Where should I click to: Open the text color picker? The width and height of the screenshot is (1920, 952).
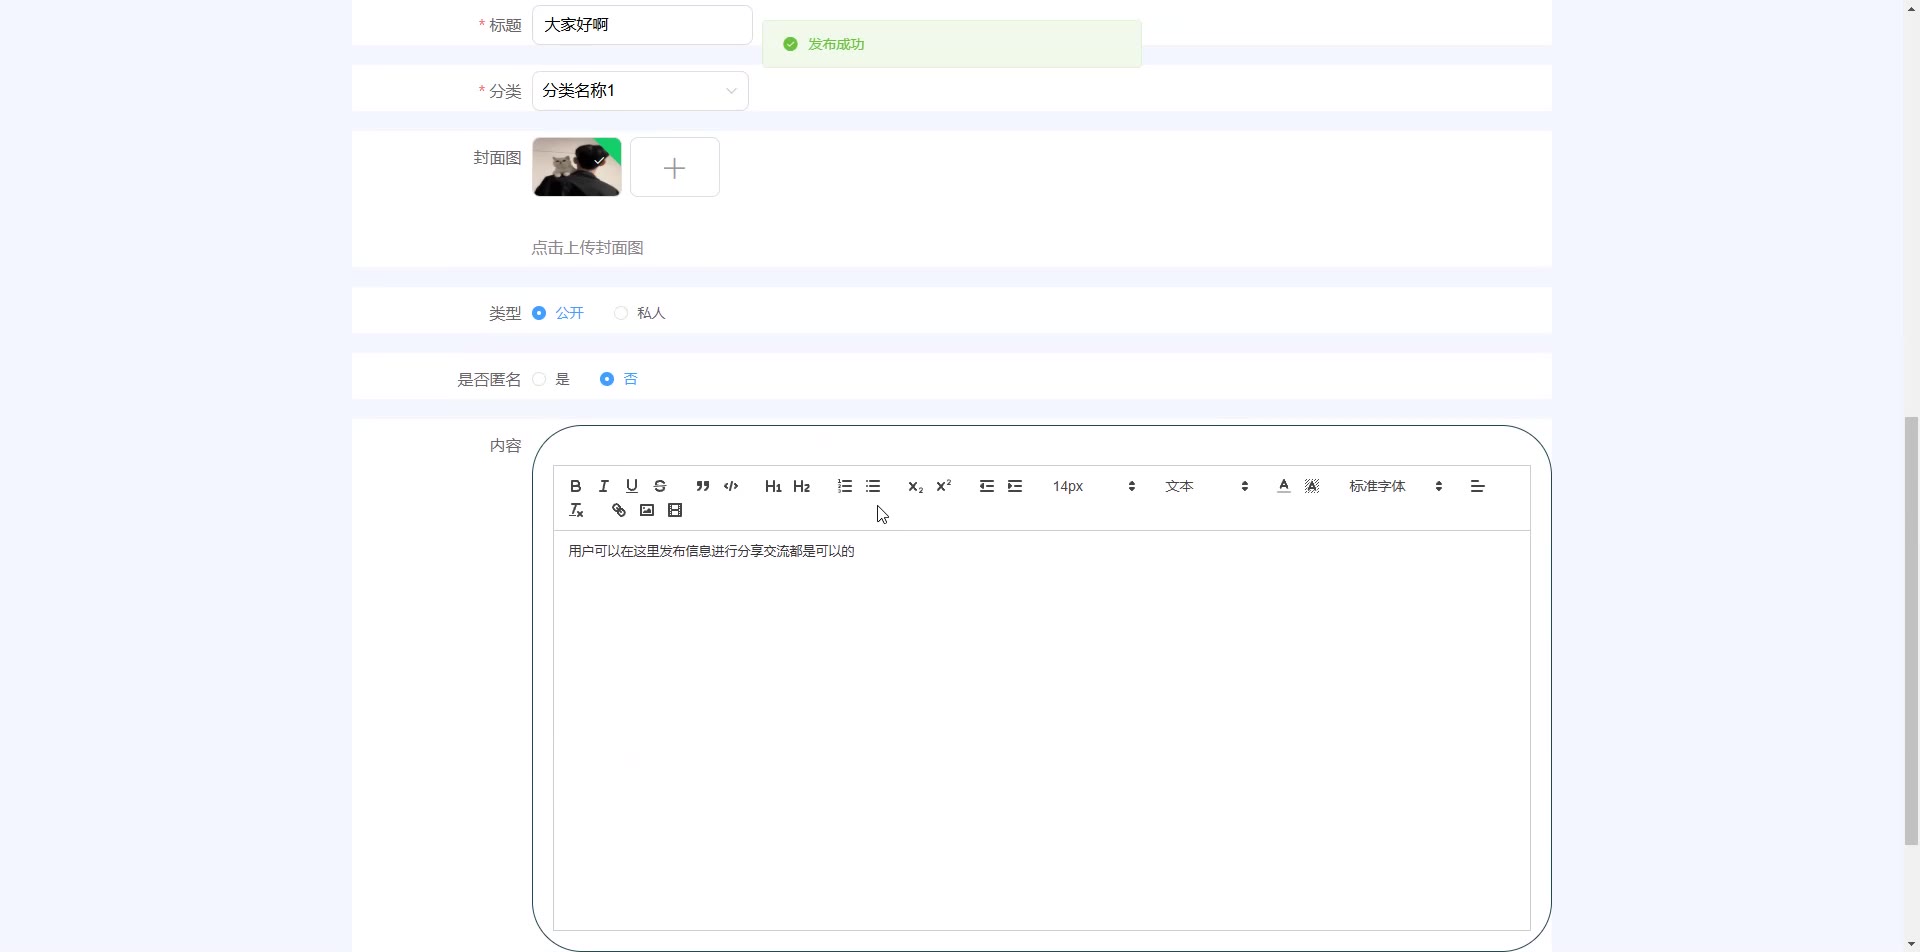(x=1284, y=486)
